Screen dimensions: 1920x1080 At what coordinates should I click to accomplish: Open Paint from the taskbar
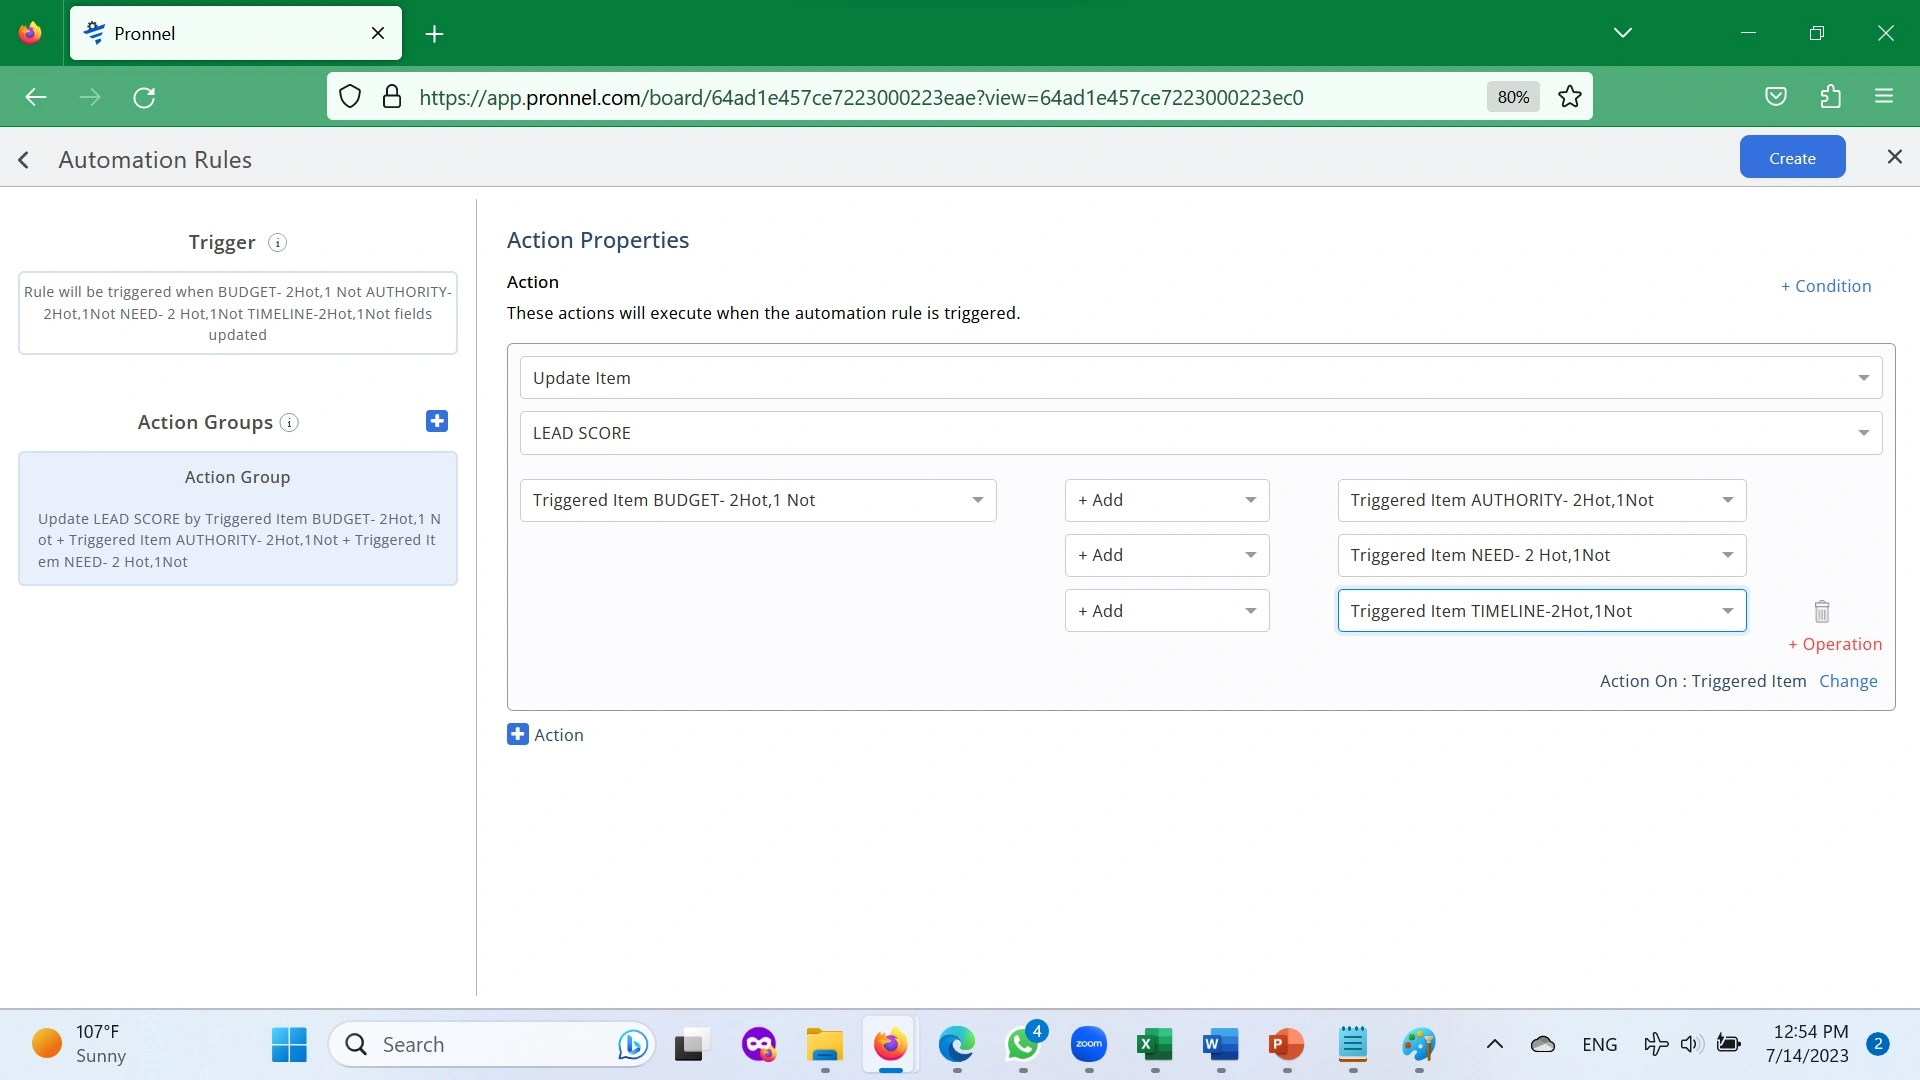pos(1419,1045)
